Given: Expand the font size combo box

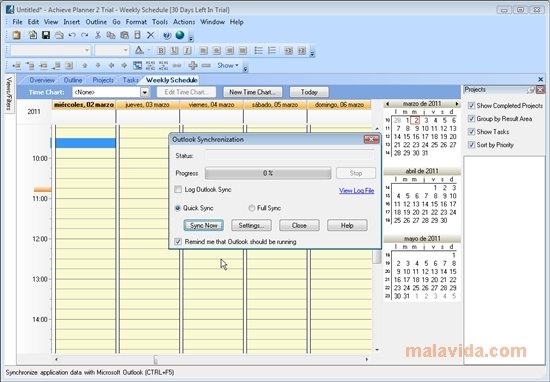Looking at the screenshot, I should [x=126, y=51].
